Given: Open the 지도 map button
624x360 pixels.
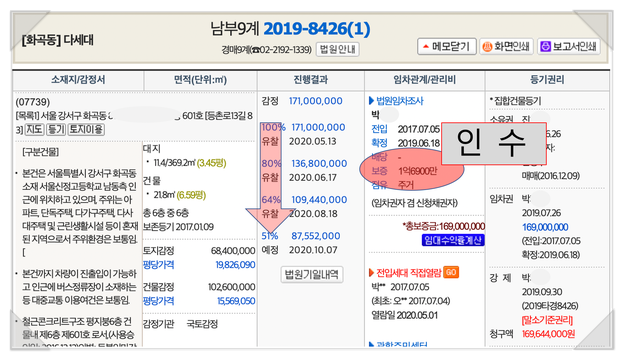Looking at the screenshot, I should point(34,129).
